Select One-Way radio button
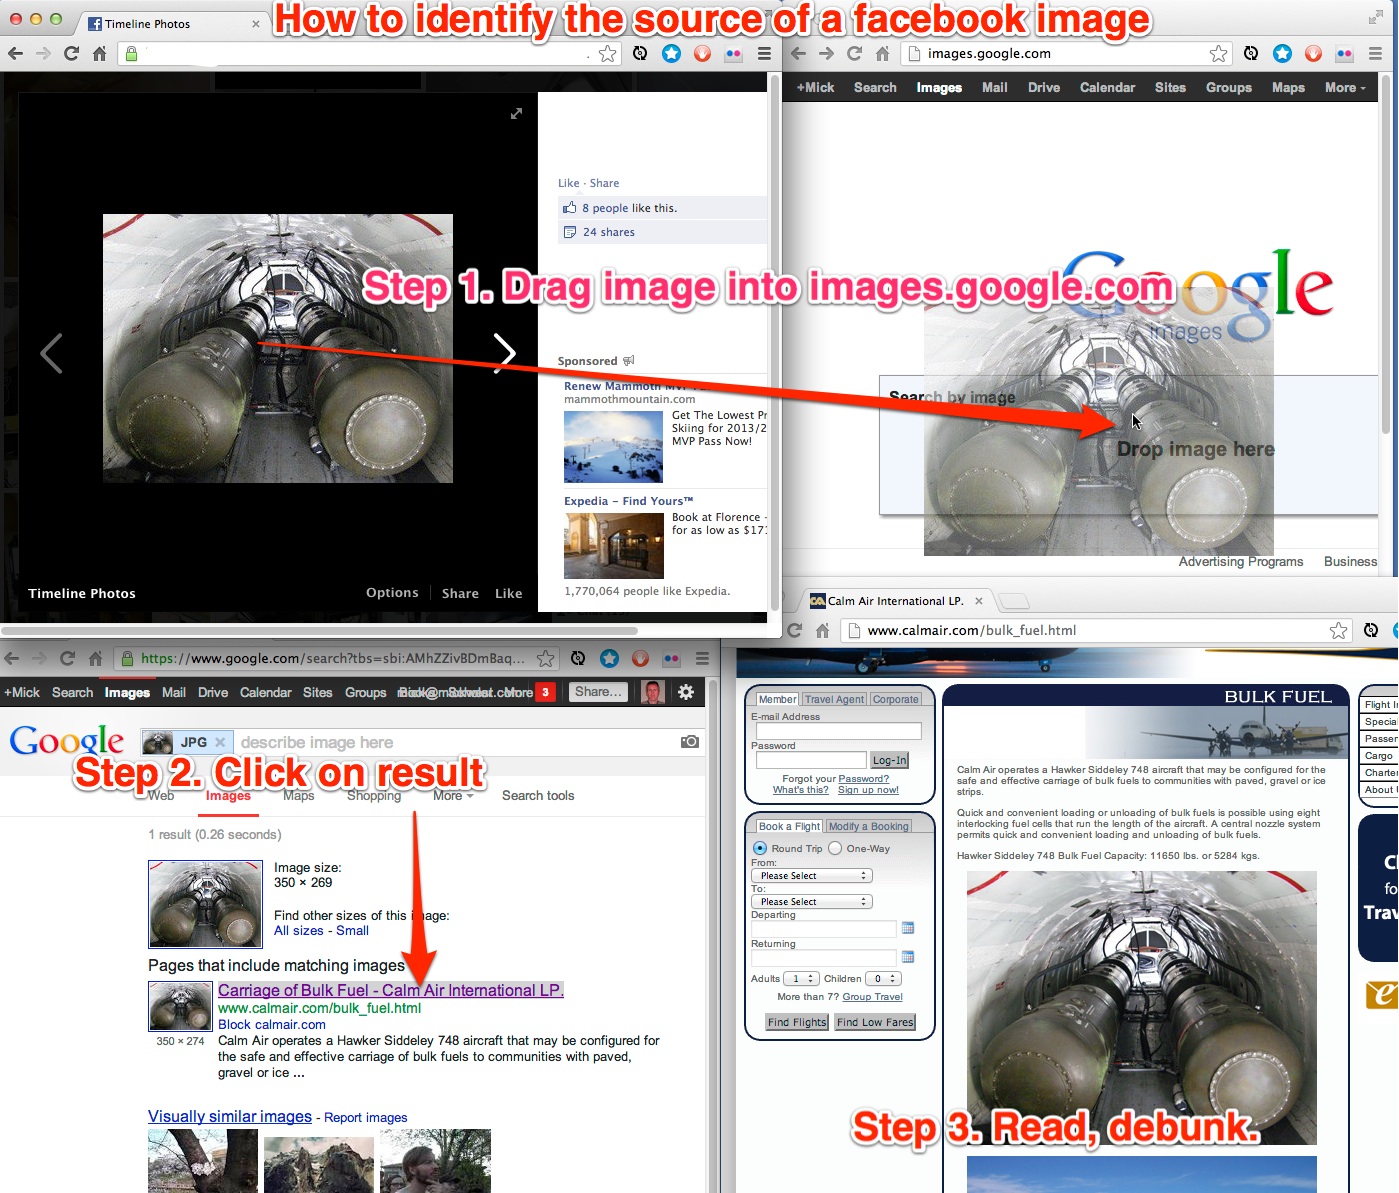Image resolution: width=1399 pixels, height=1193 pixels. [835, 848]
